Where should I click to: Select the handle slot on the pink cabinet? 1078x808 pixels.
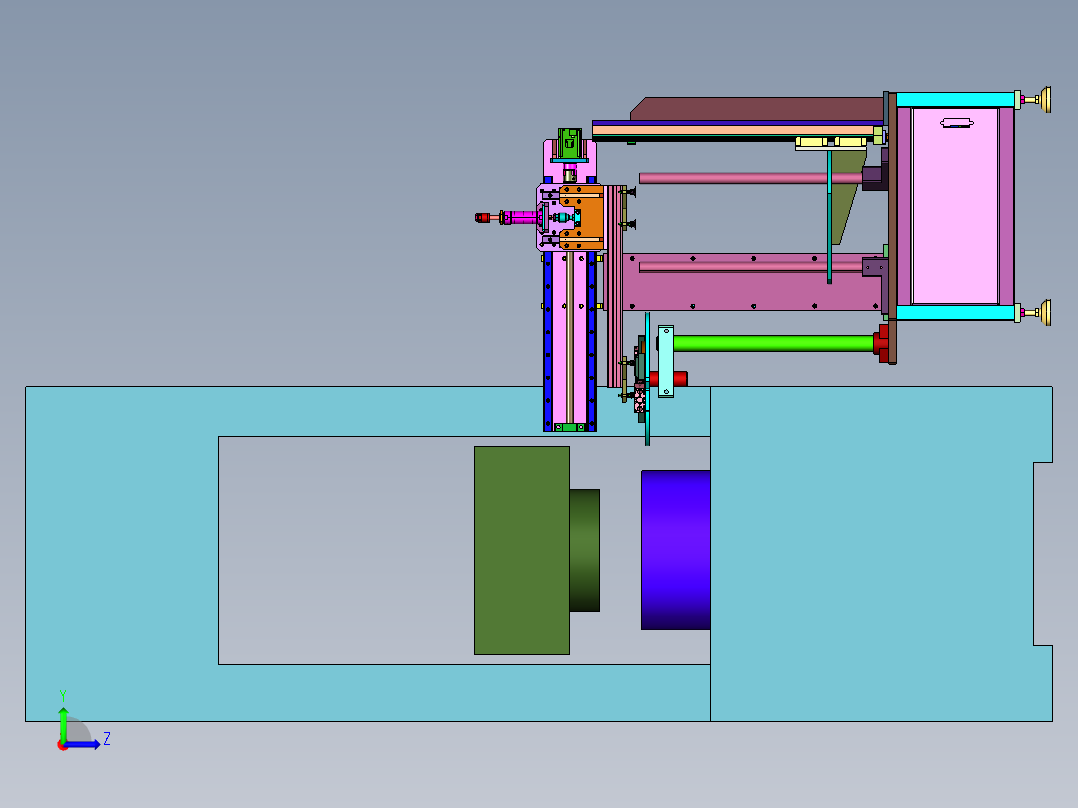tap(956, 123)
